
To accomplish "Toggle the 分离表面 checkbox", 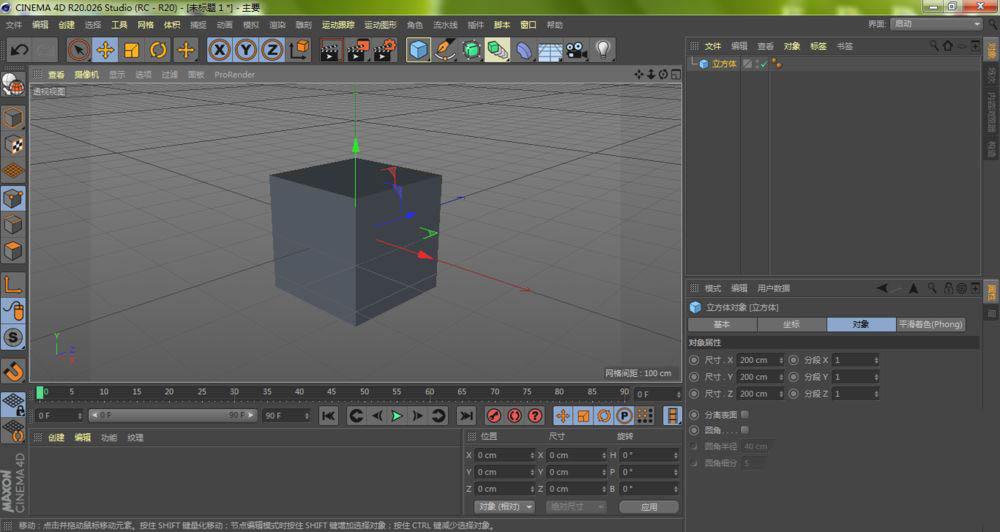I will (744, 415).
